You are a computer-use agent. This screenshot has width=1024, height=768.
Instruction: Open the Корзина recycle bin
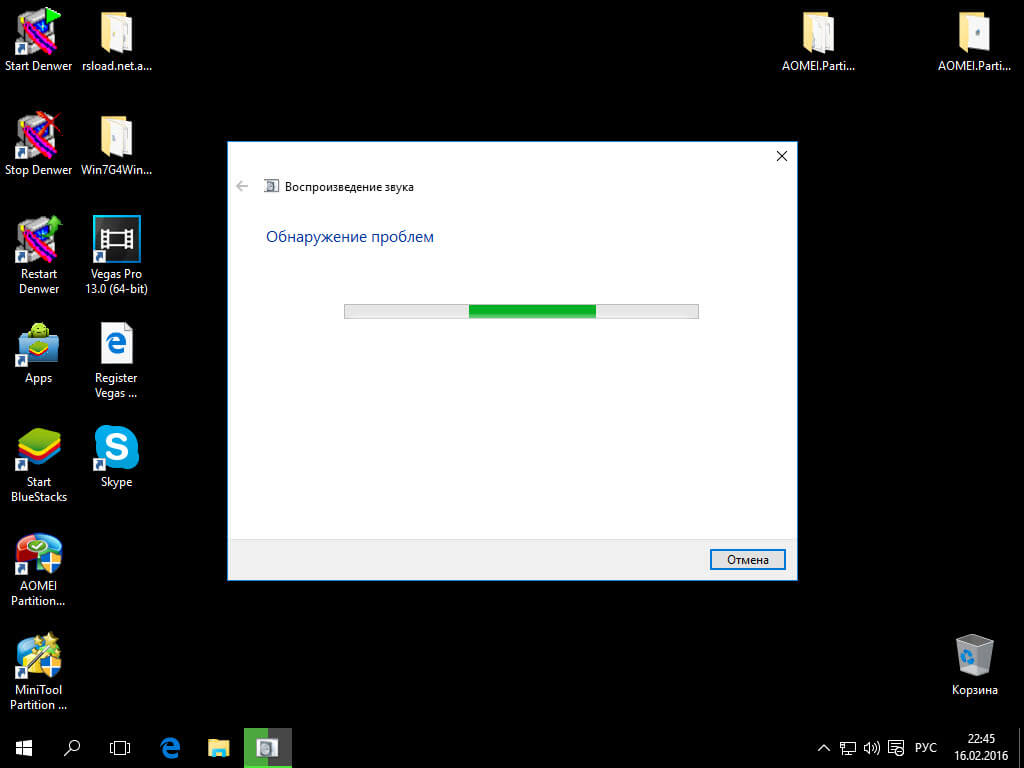(x=974, y=658)
